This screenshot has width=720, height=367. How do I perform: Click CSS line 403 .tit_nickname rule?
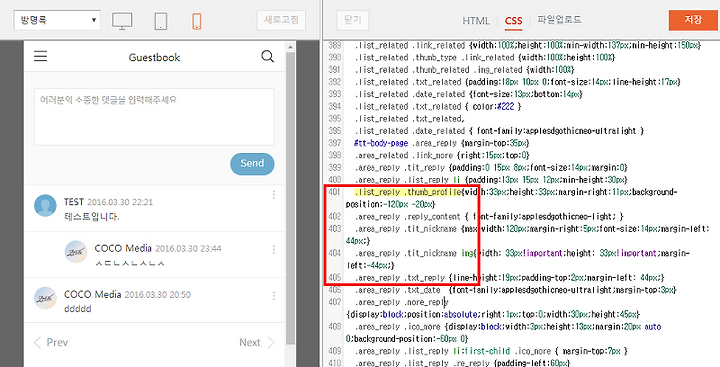click(528, 235)
